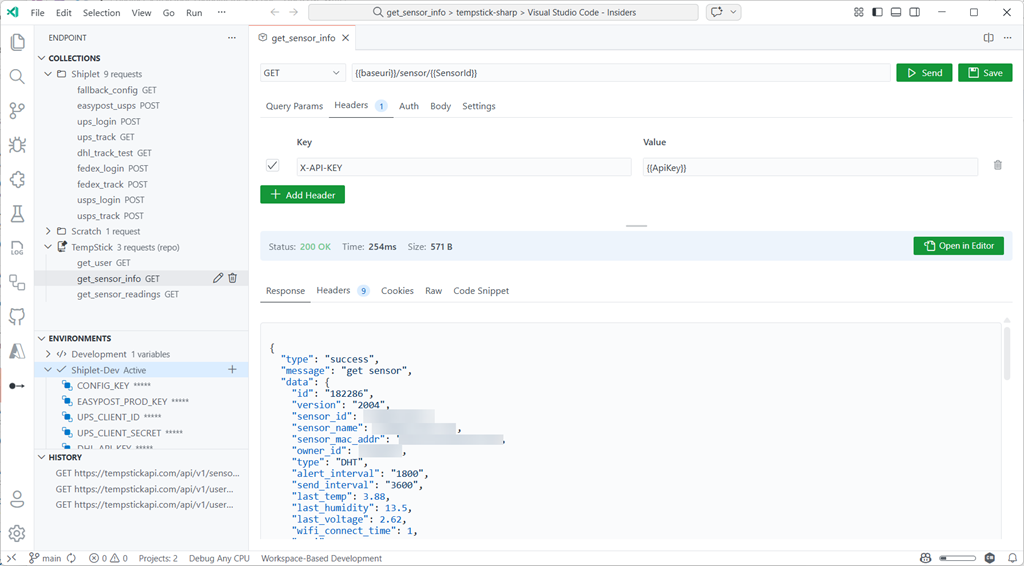
Task: Open the File menu
Action: (38, 12)
